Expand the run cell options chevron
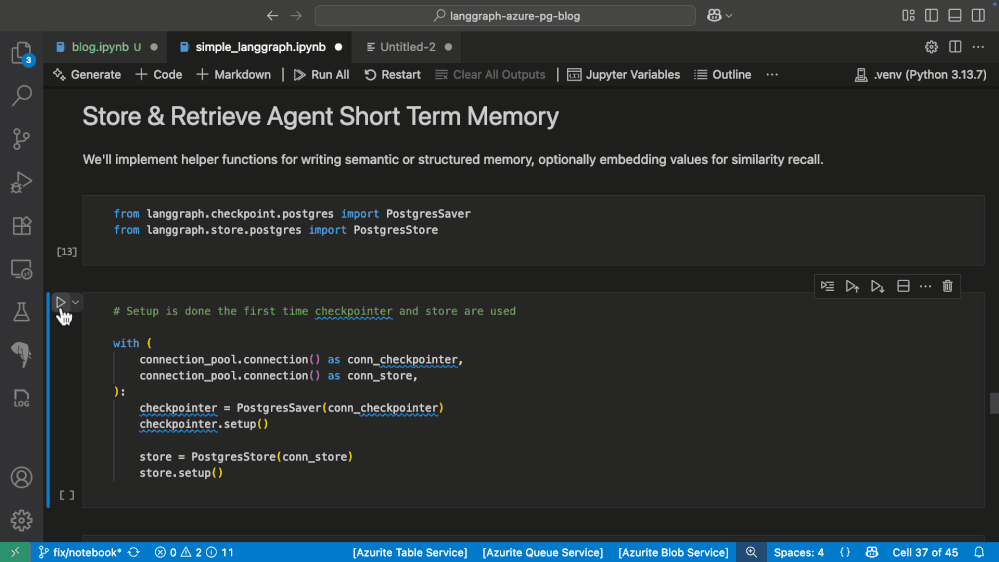The image size is (999, 562). coord(76,302)
